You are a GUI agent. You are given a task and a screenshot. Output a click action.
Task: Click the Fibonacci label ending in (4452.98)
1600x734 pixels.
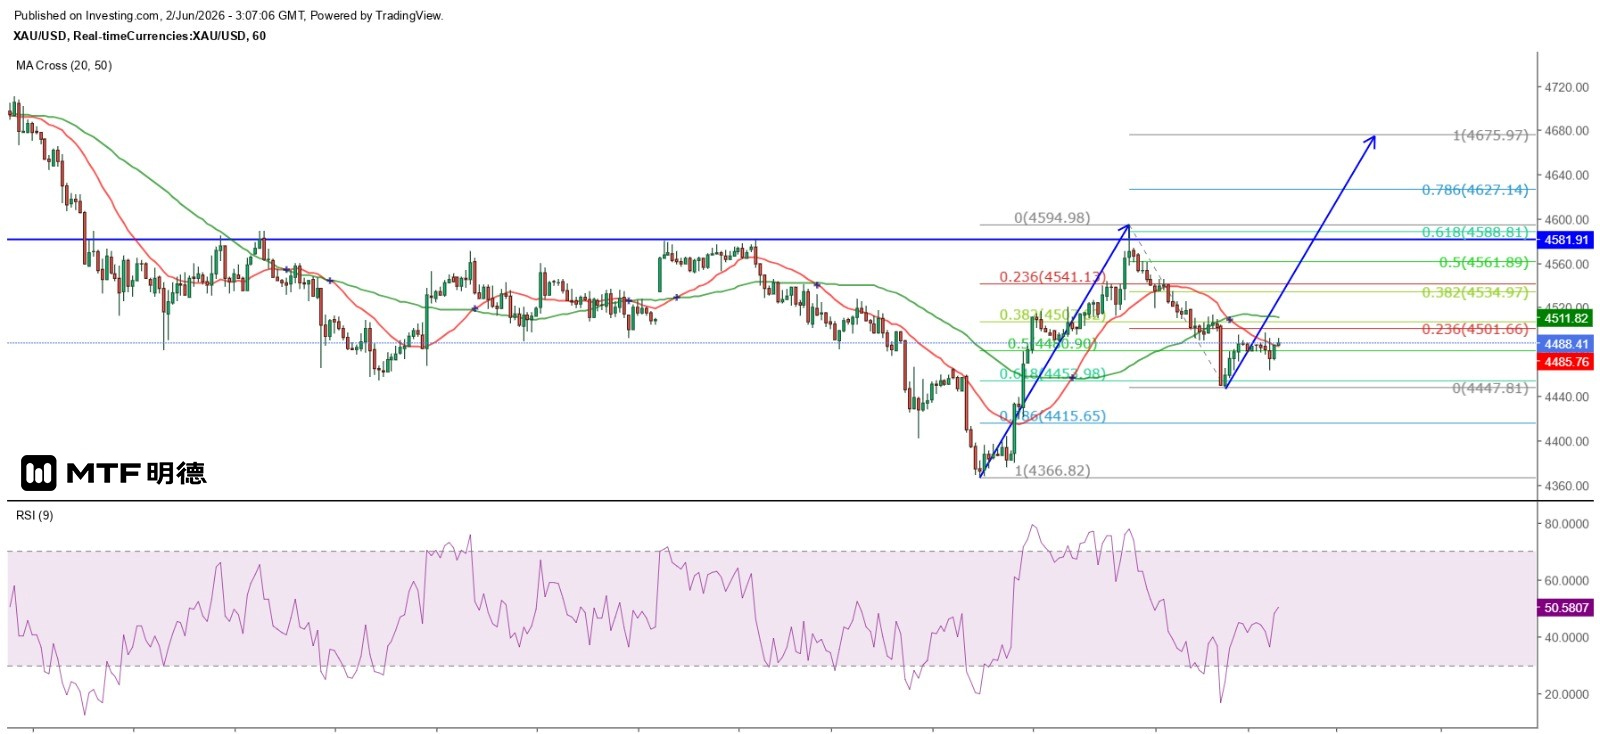click(1053, 374)
